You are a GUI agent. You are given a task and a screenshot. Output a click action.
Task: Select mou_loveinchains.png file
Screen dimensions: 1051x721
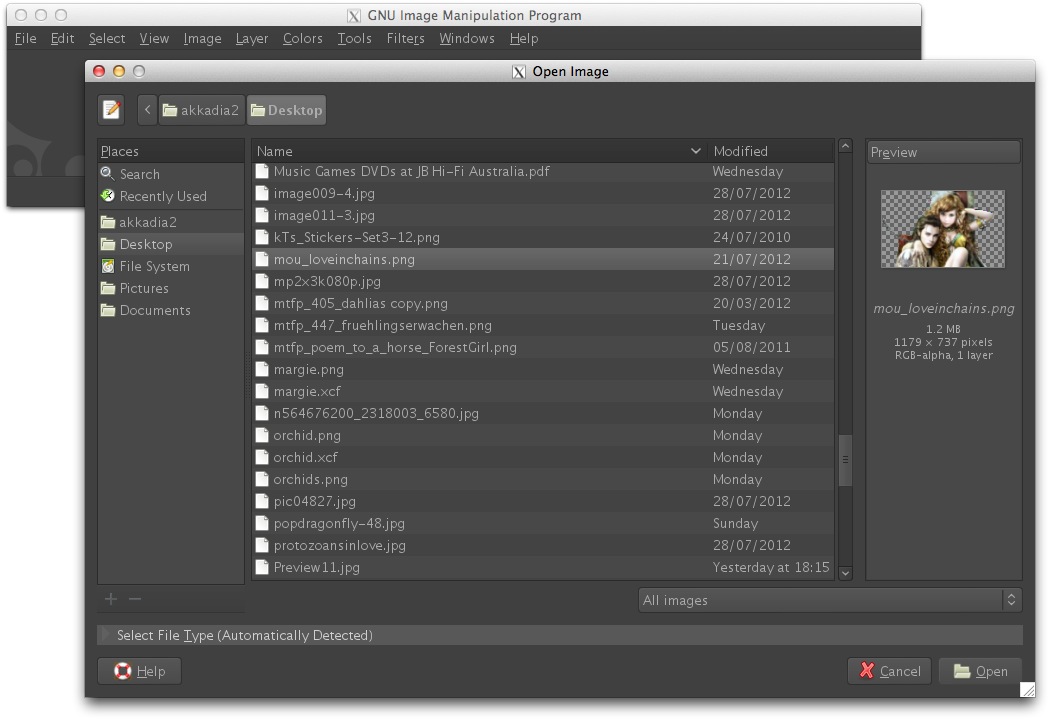pos(543,259)
